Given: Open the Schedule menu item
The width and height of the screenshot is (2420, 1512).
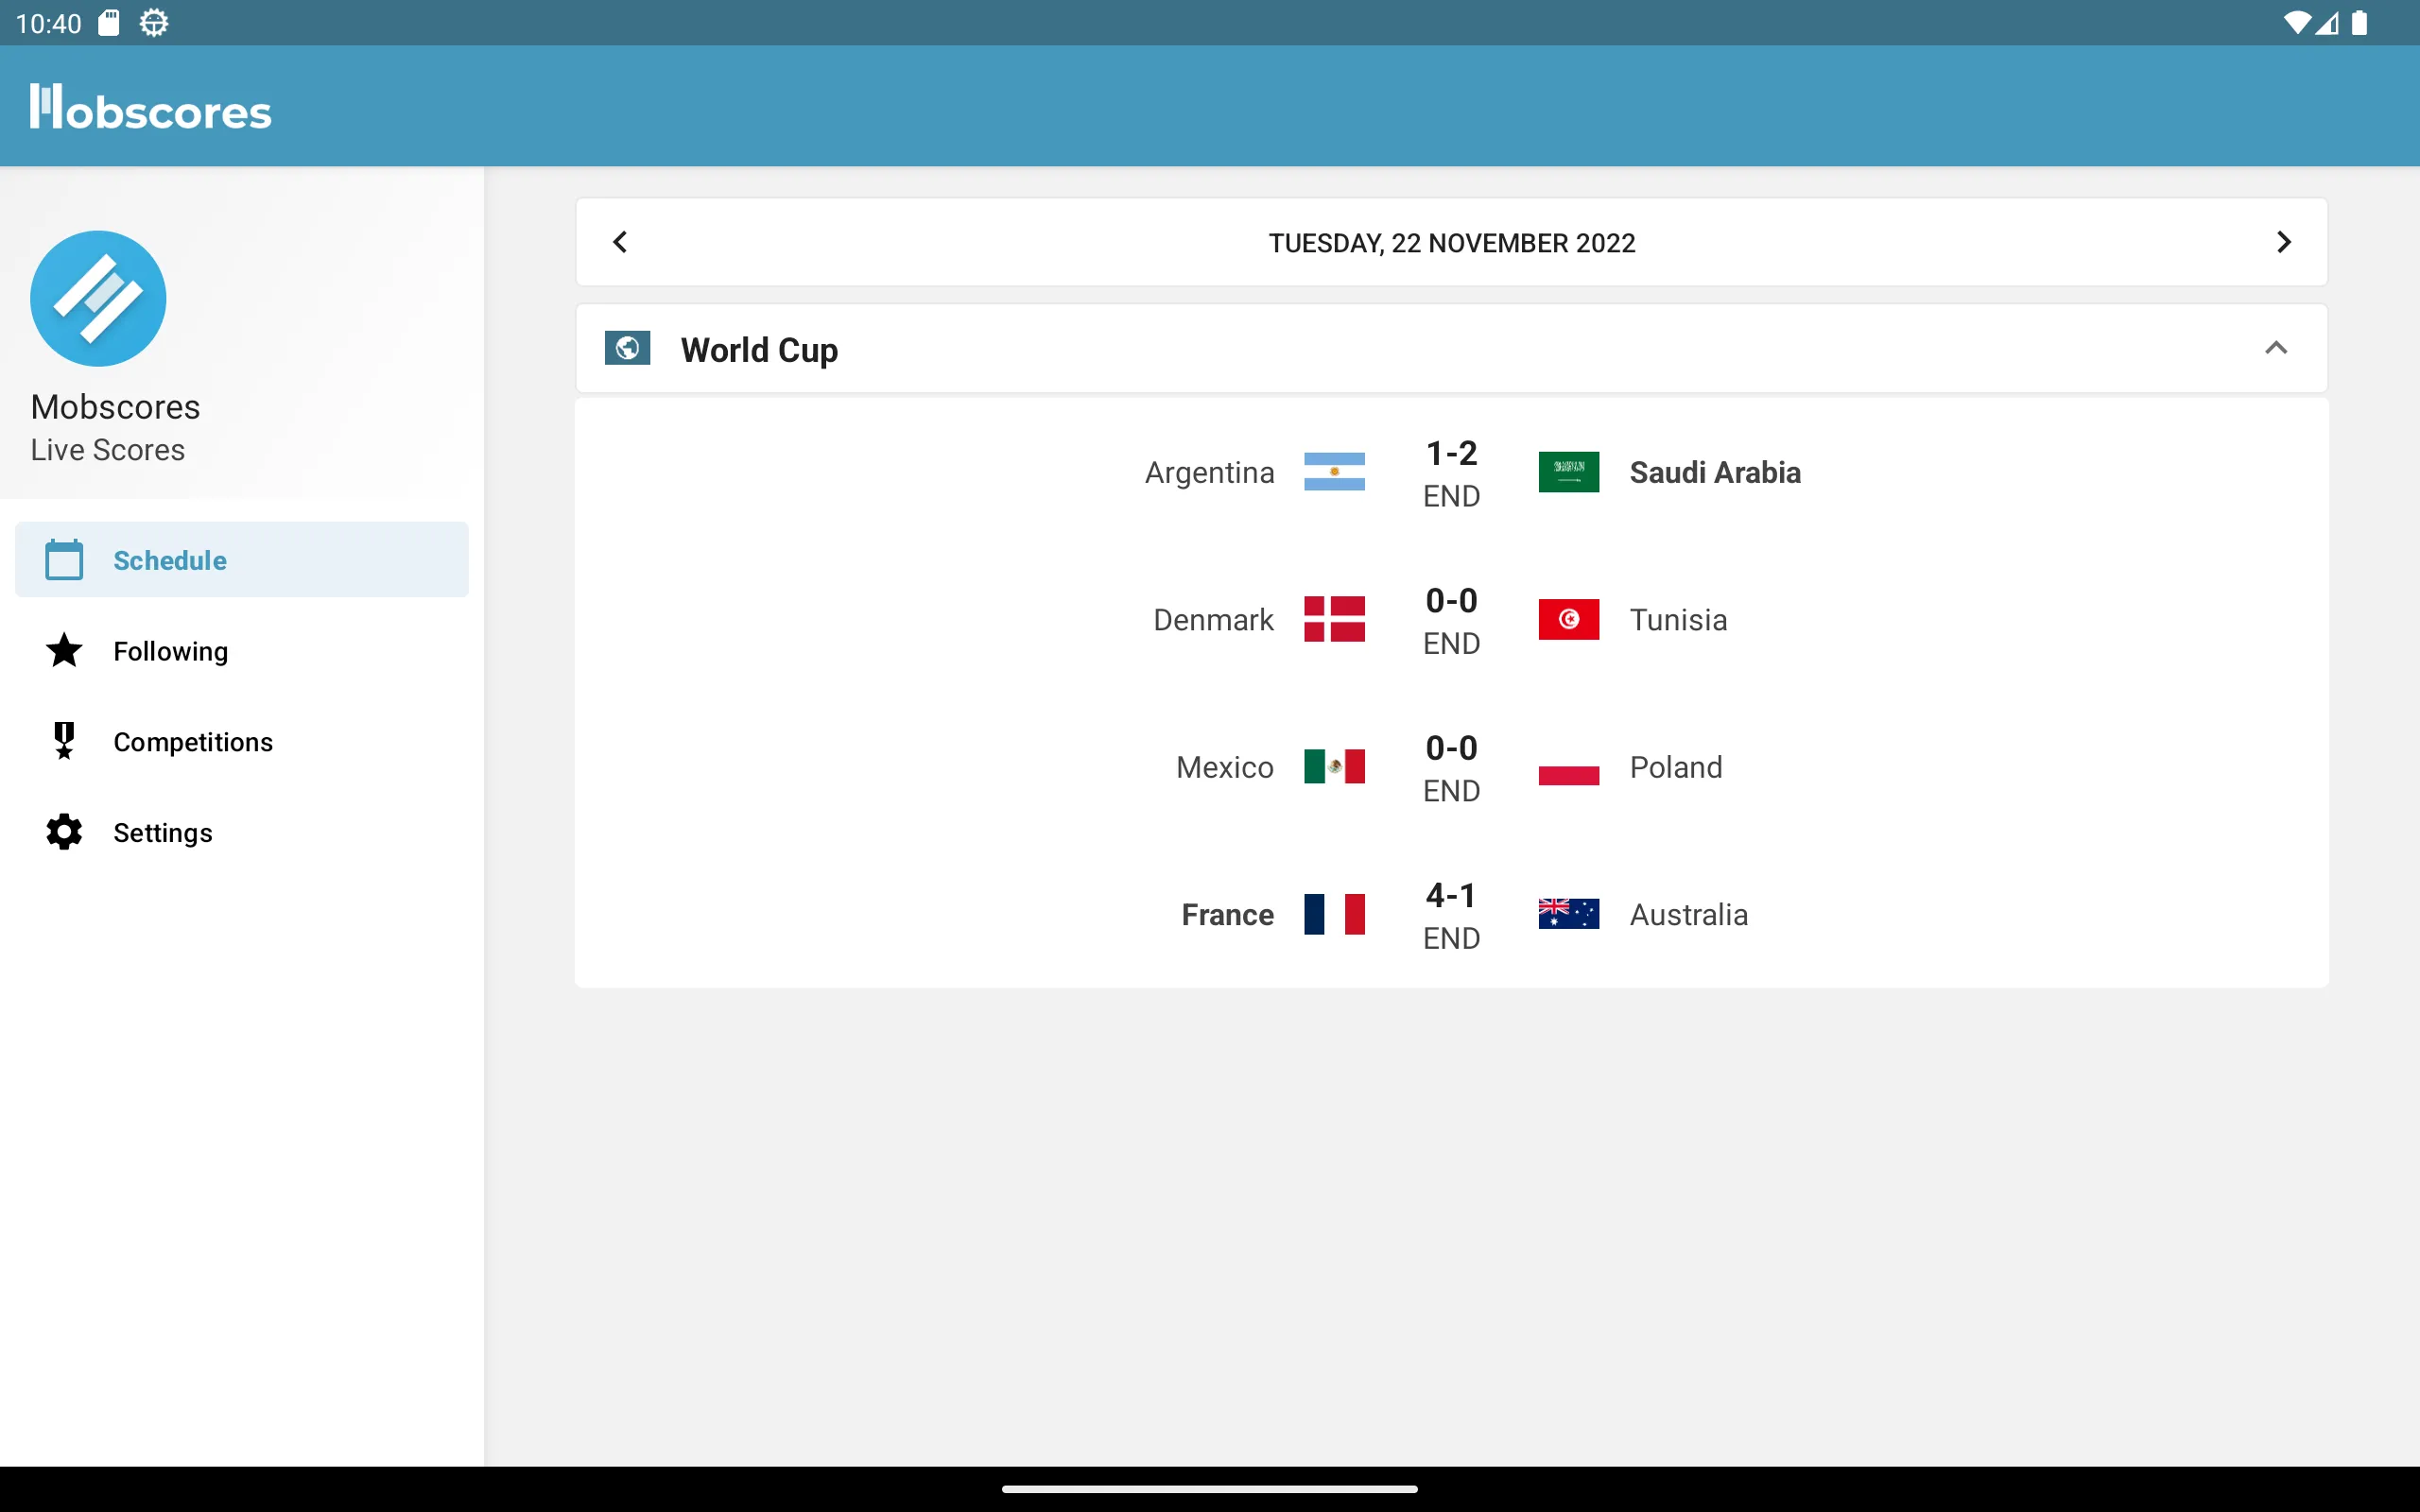Looking at the screenshot, I should coord(242,559).
